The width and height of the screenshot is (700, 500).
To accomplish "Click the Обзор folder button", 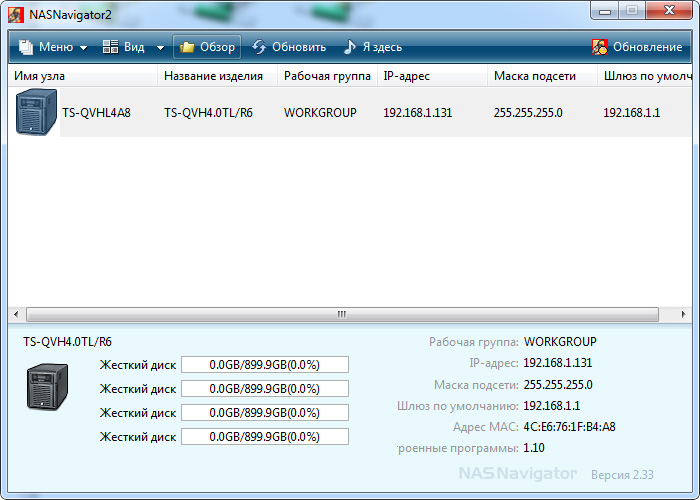I will [x=207, y=47].
